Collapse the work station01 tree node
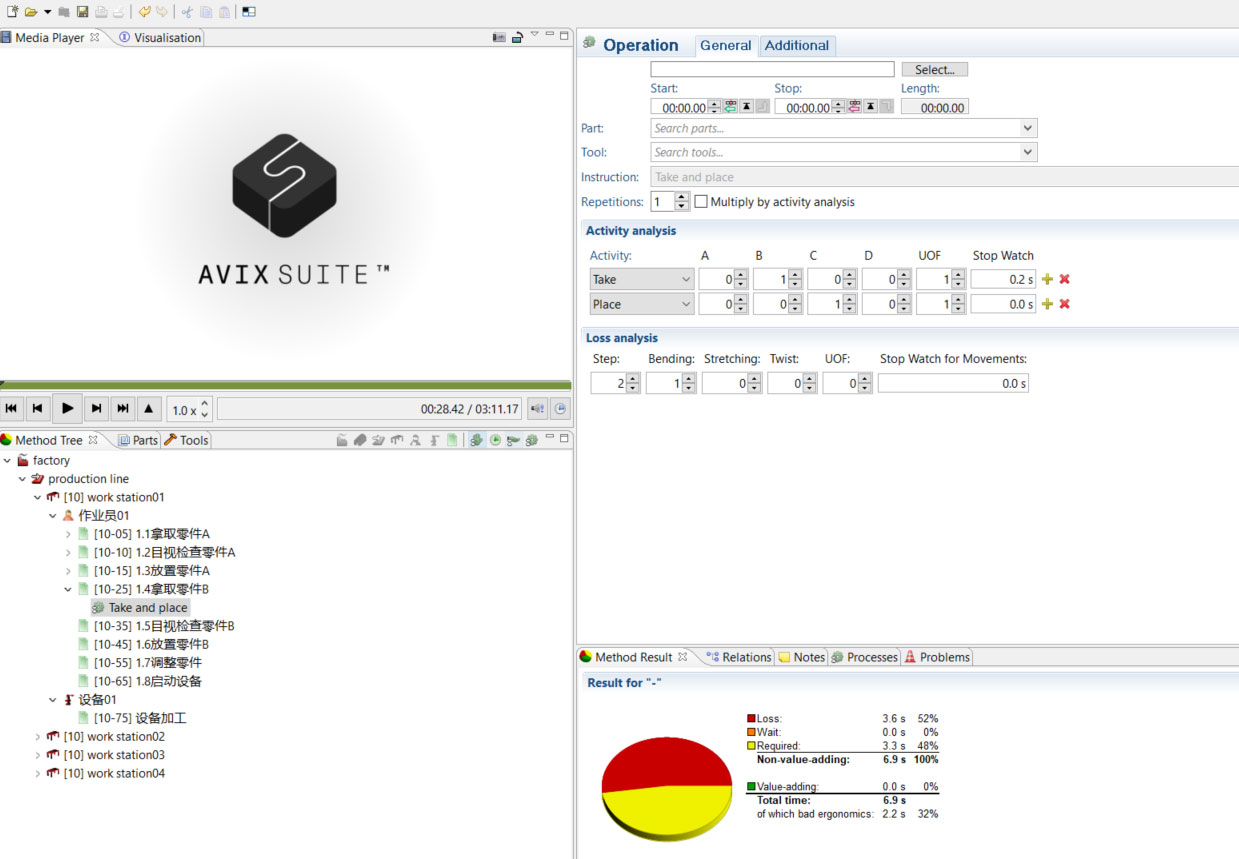The height and width of the screenshot is (859, 1239). (38, 497)
